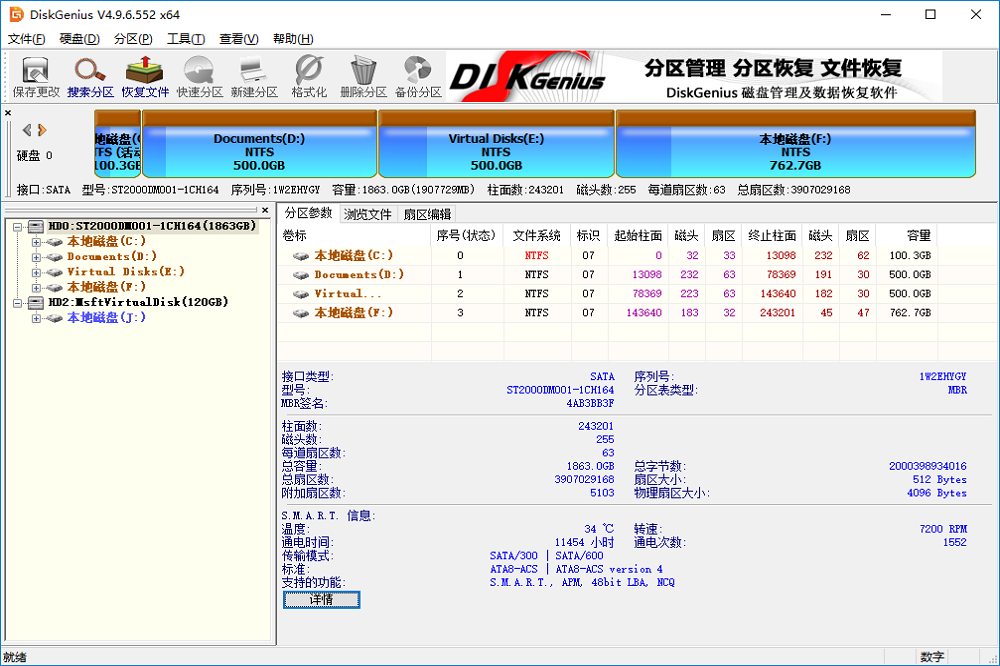The width and height of the screenshot is (1000, 666).
Task: Click the 100.3GB capacity cell in table
Action: (x=910, y=256)
